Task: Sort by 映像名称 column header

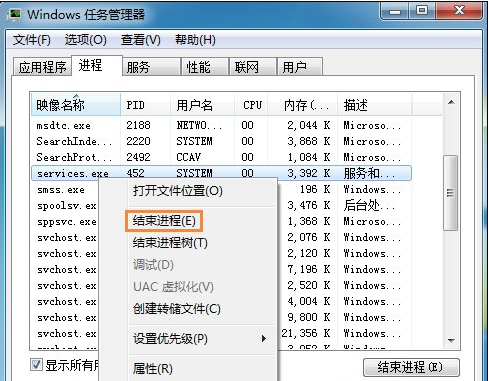Action: pyautogui.click(x=76, y=105)
